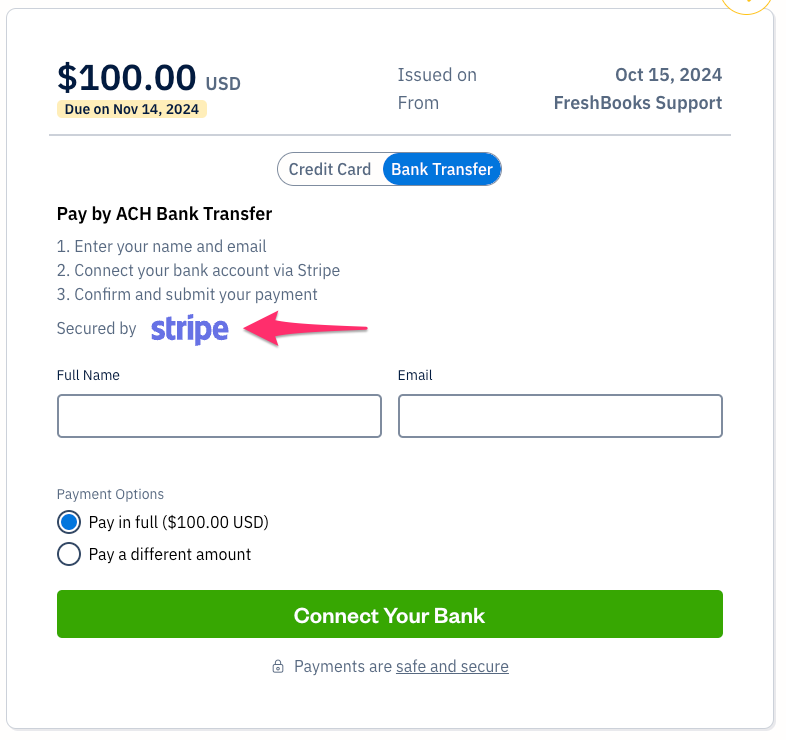Click the Payment Options section label
Viewport: 786px width, 740px height.
(x=110, y=494)
